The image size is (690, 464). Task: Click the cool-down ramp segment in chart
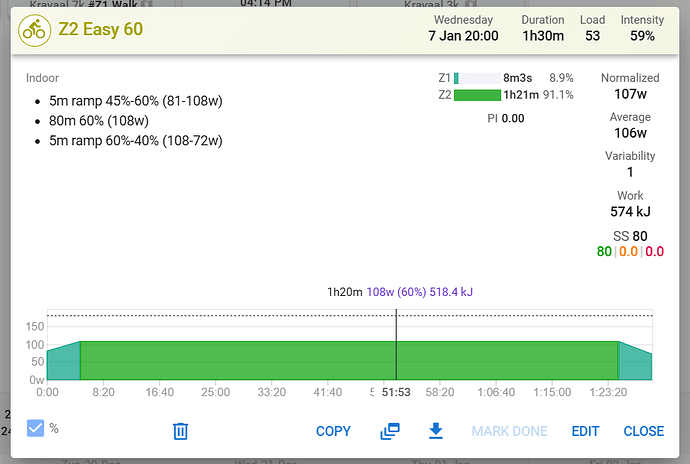click(635, 364)
